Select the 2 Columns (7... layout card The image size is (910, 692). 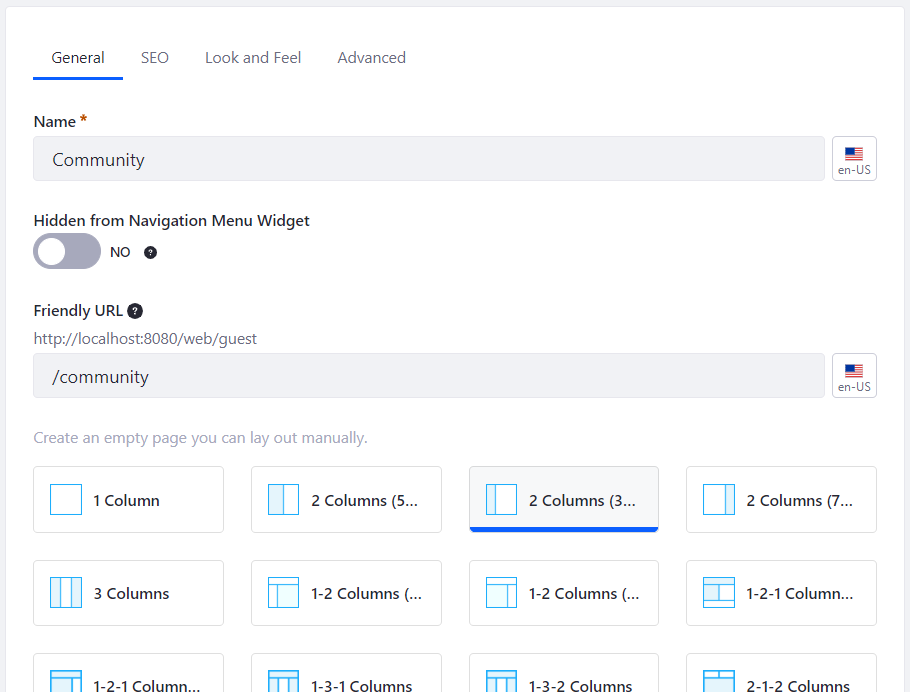[x=781, y=500]
